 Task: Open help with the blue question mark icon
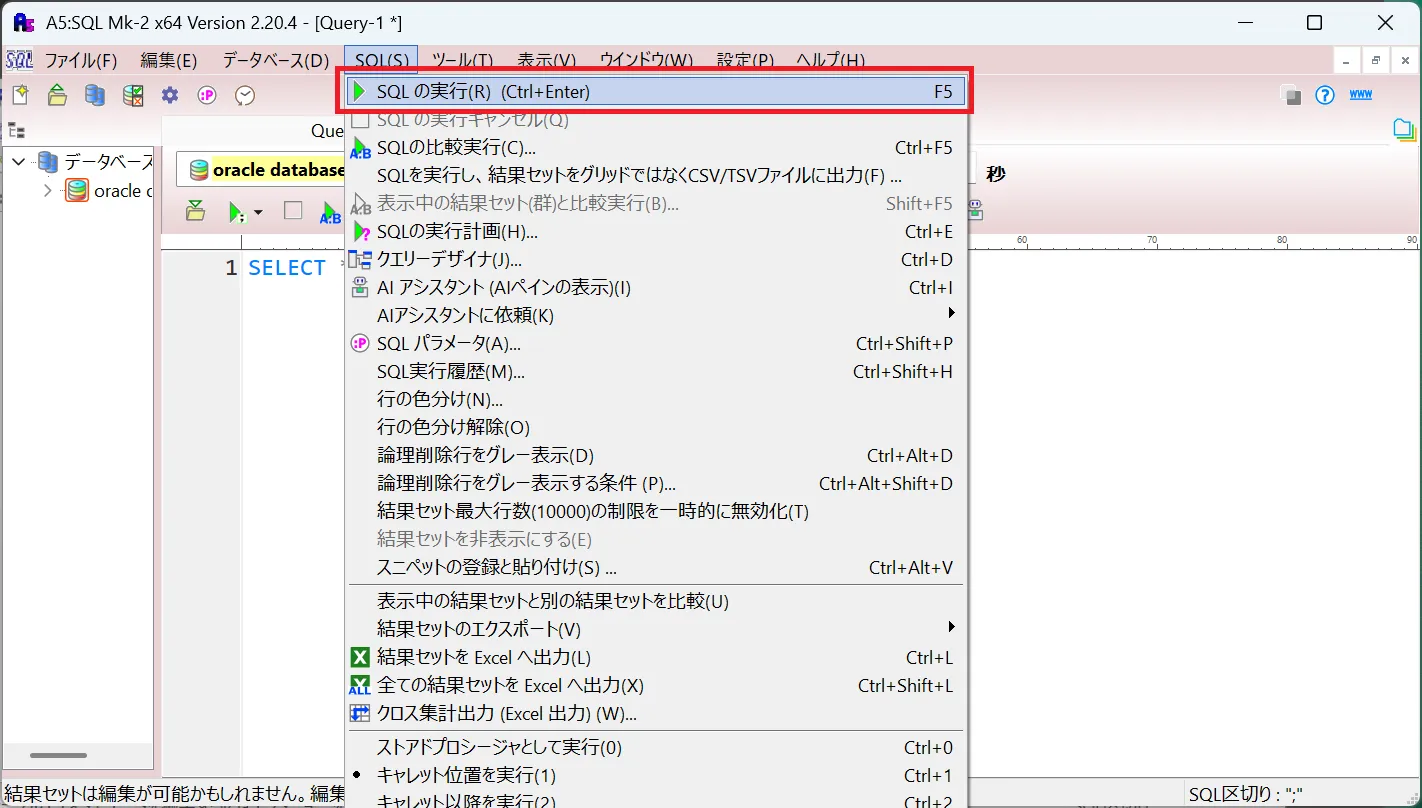[1325, 95]
